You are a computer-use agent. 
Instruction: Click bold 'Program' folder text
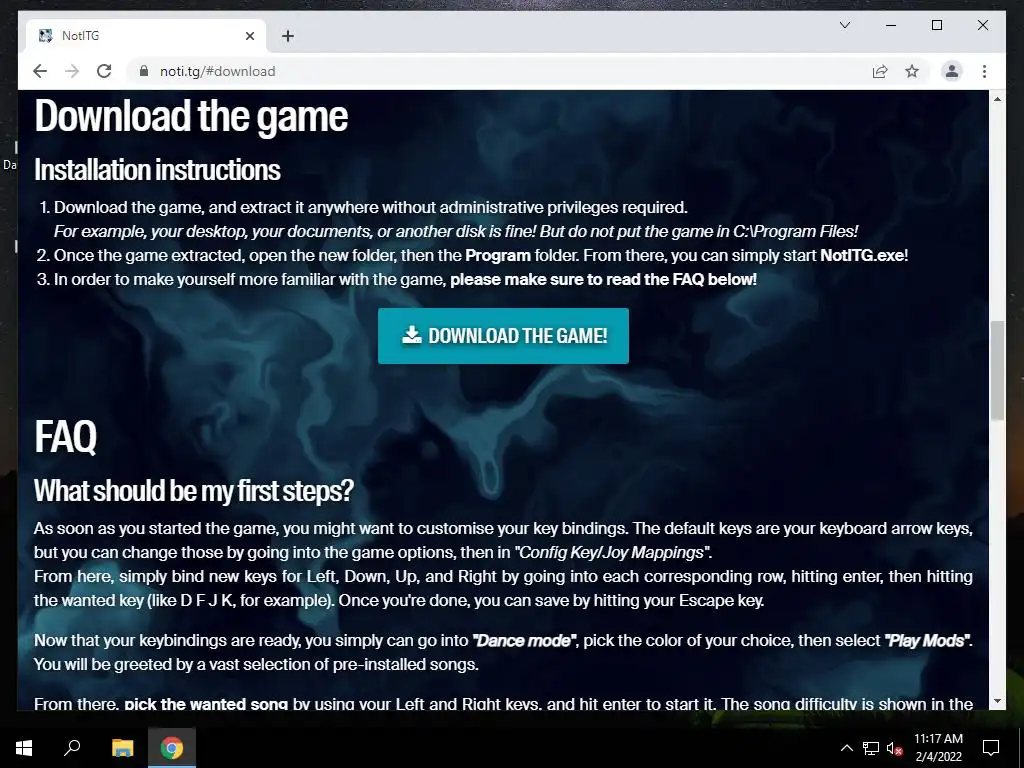coord(498,255)
